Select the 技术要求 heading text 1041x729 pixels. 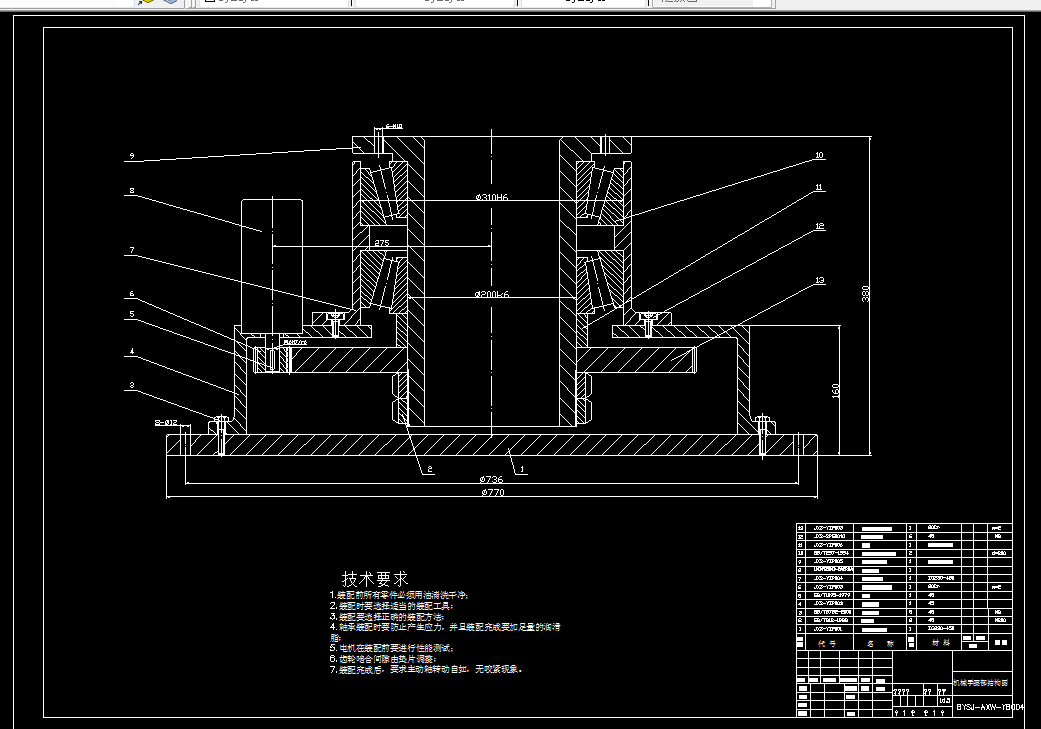click(x=375, y=579)
